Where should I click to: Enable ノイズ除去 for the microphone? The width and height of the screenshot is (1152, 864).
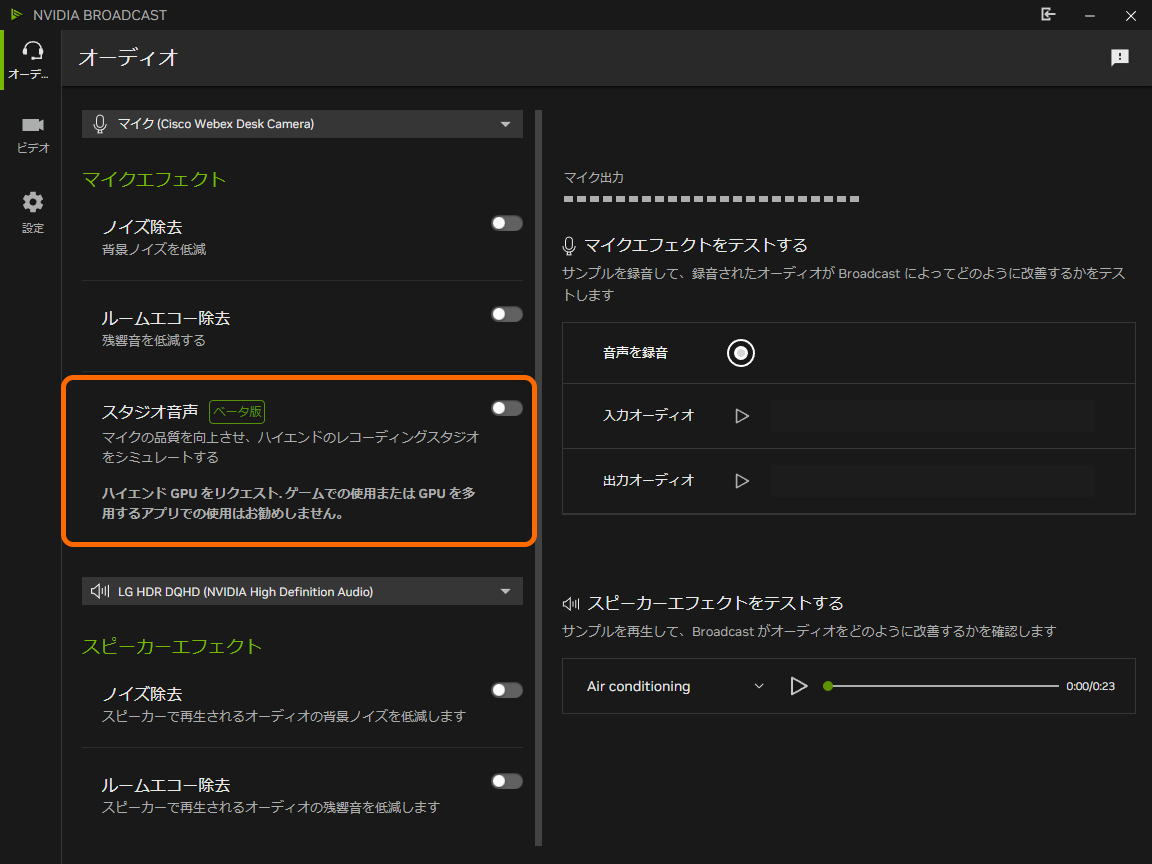tap(506, 223)
